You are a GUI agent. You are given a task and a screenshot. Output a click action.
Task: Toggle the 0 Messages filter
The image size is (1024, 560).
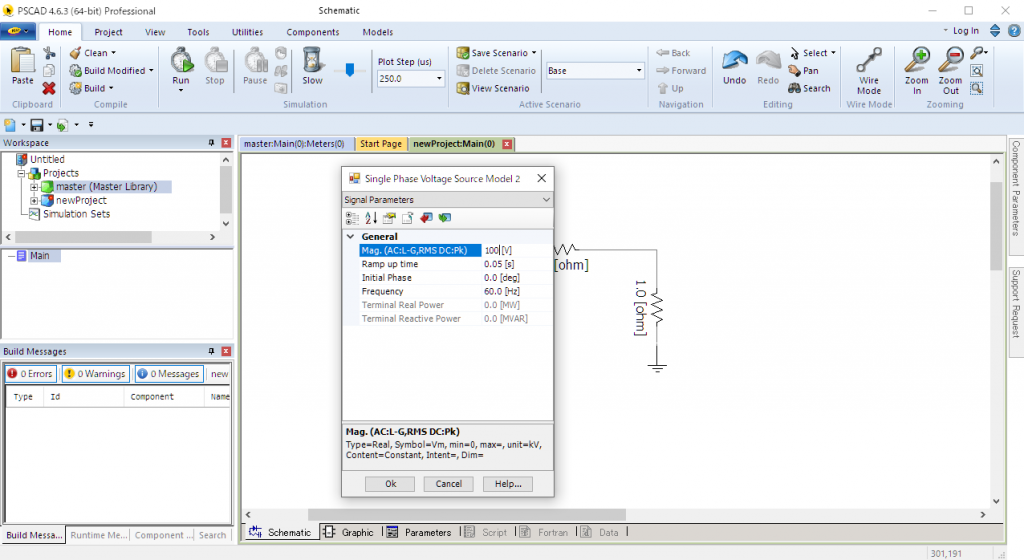click(169, 374)
